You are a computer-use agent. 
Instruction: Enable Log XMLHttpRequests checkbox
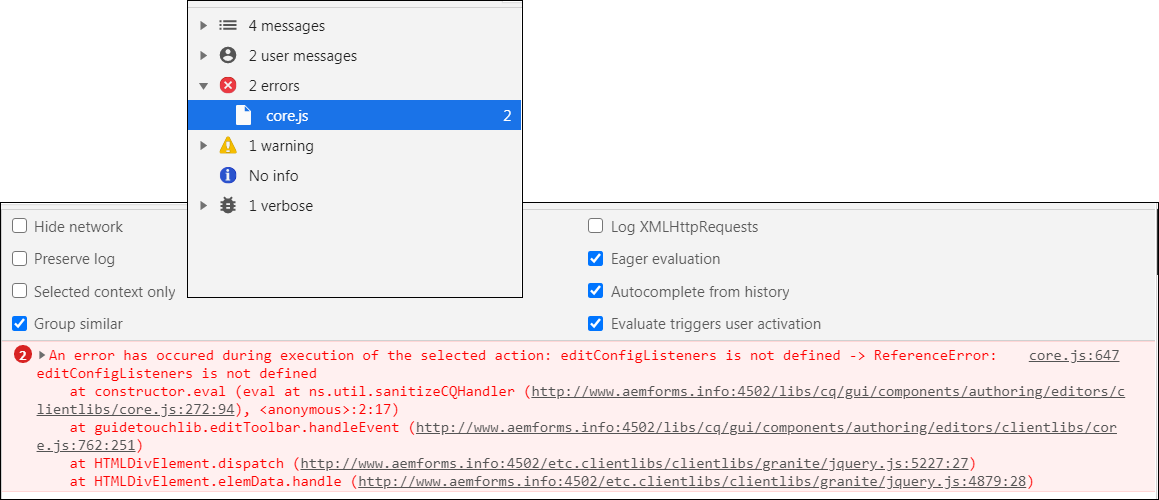pos(596,226)
